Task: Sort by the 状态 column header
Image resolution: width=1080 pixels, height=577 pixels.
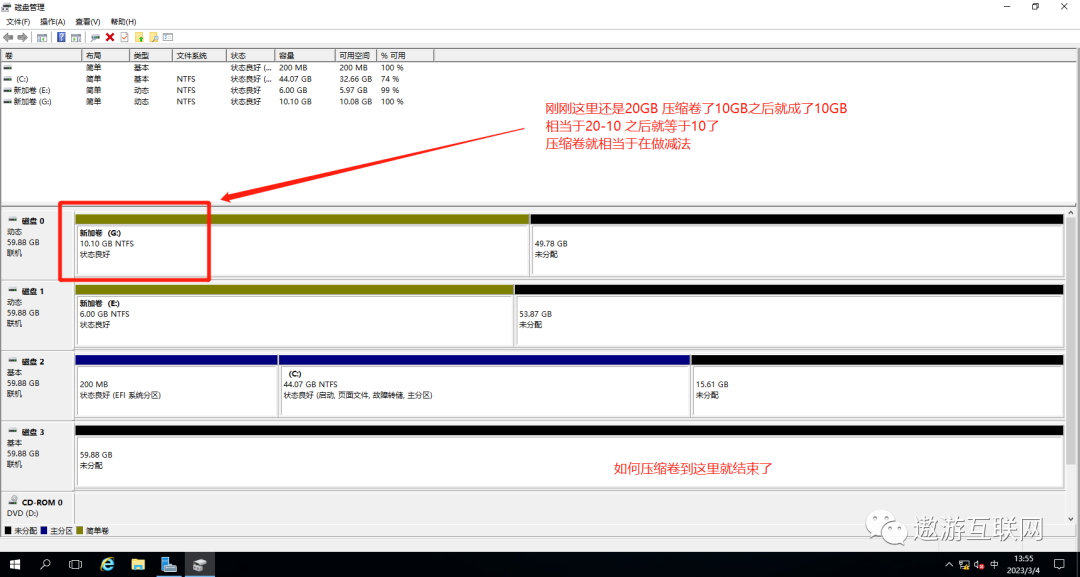Action: (x=251, y=55)
